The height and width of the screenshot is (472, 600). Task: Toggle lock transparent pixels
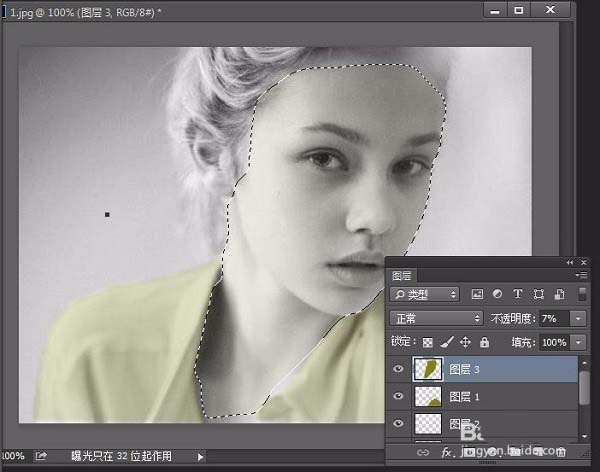(x=429, y=342)
